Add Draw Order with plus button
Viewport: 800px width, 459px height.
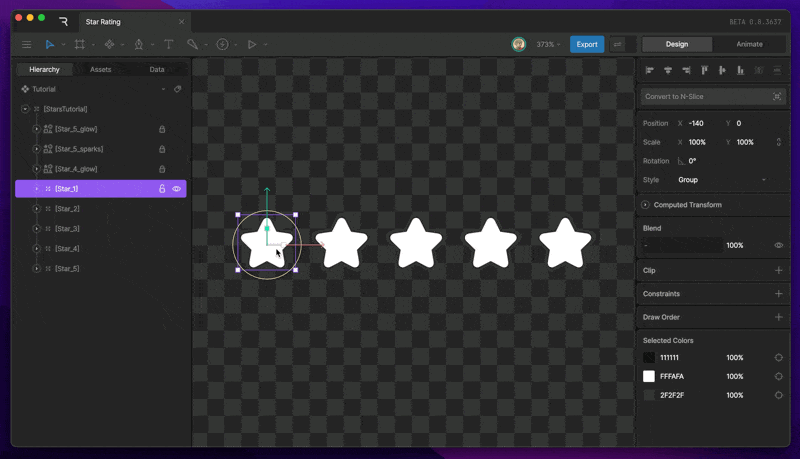click(x=779, y=317)
